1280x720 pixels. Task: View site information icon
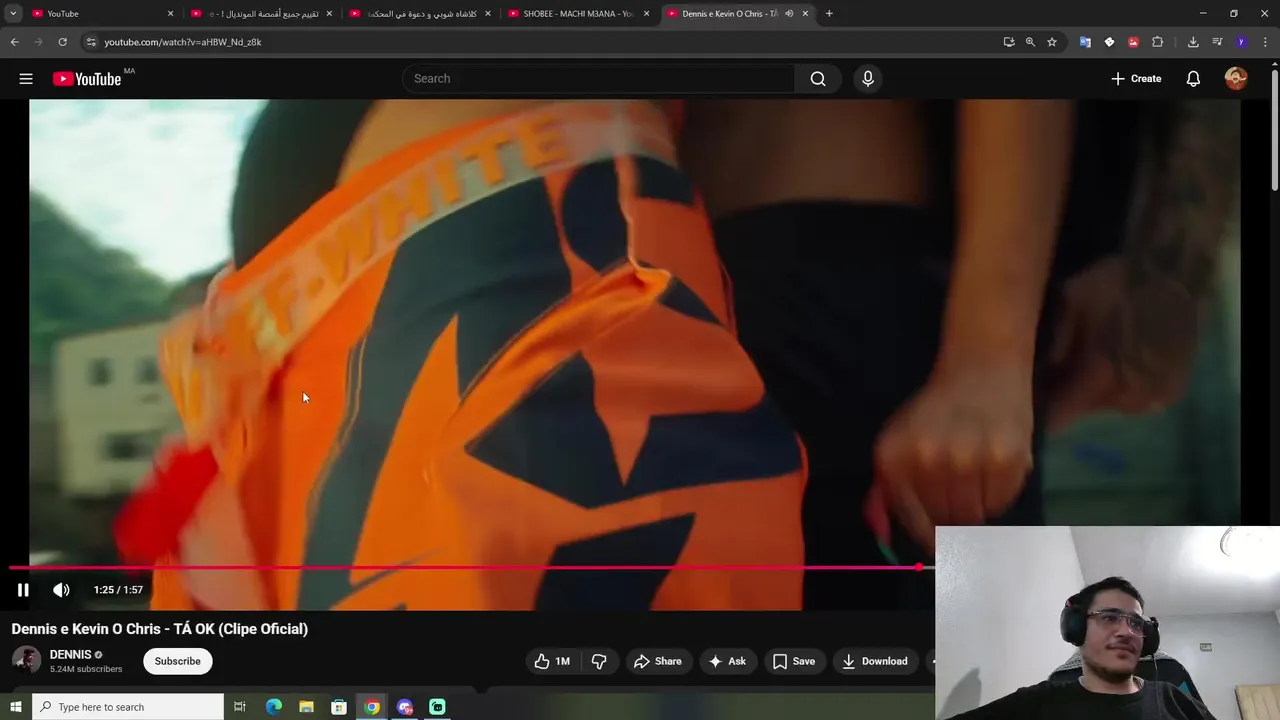click(x=91, y=42)
